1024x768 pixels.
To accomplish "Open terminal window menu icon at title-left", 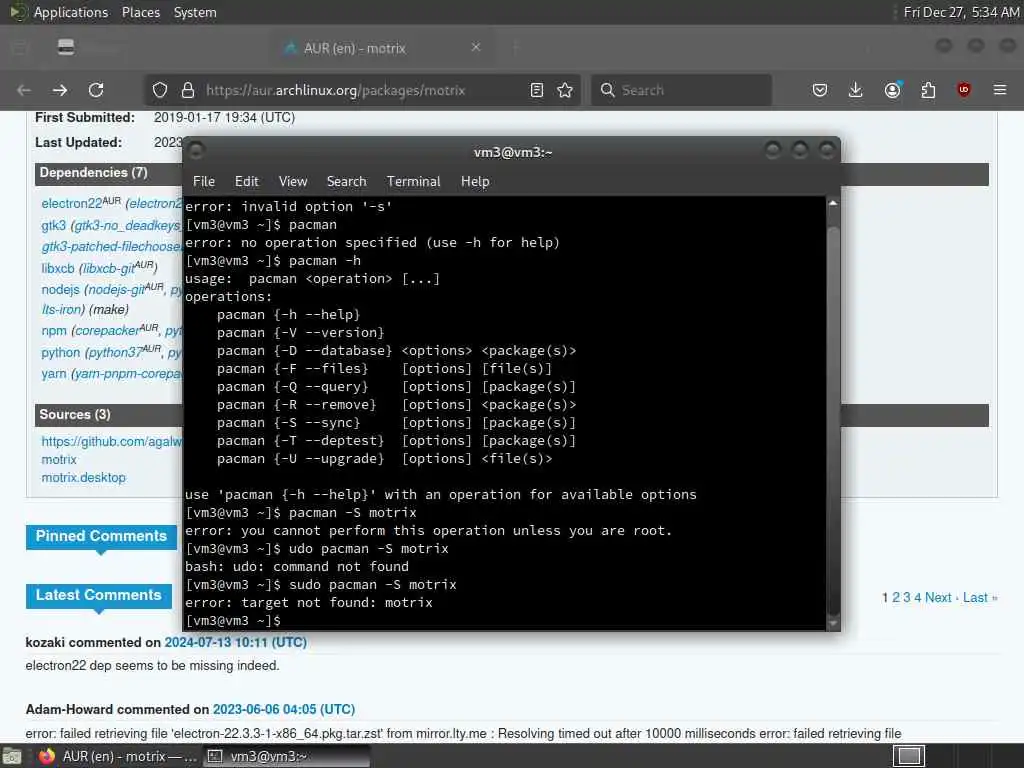I will (196, 151).
